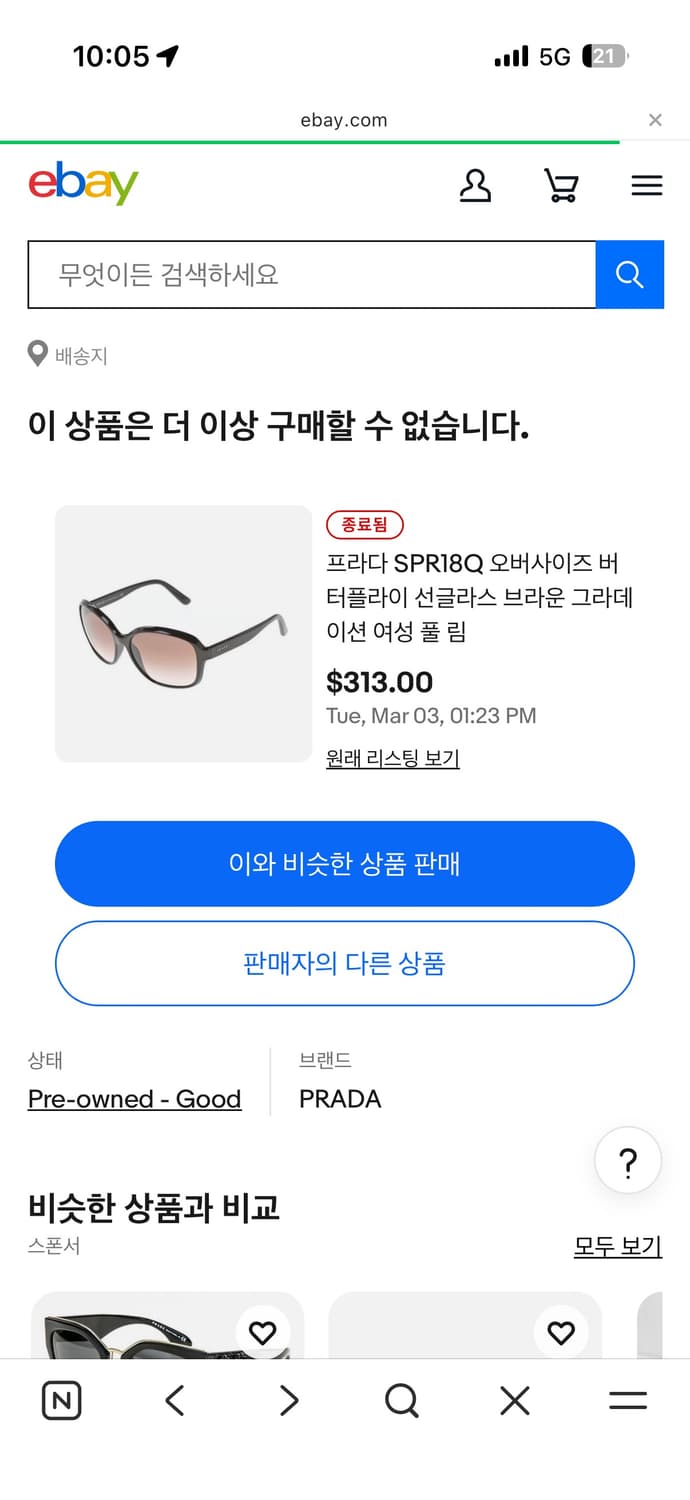The image size is (690, 1500).
Task: Open the shopping cart icon
Action: [561, 186]
